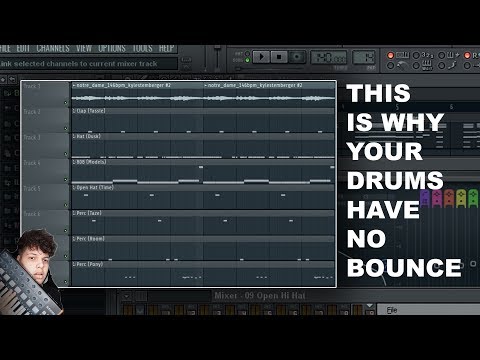
Task: Select the Perc (Taze) pattern clip
Action: click(x=203, y=222)
